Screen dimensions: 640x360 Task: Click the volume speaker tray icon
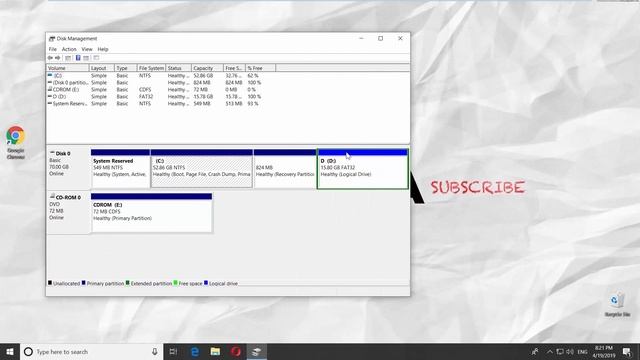click(570, 351)
